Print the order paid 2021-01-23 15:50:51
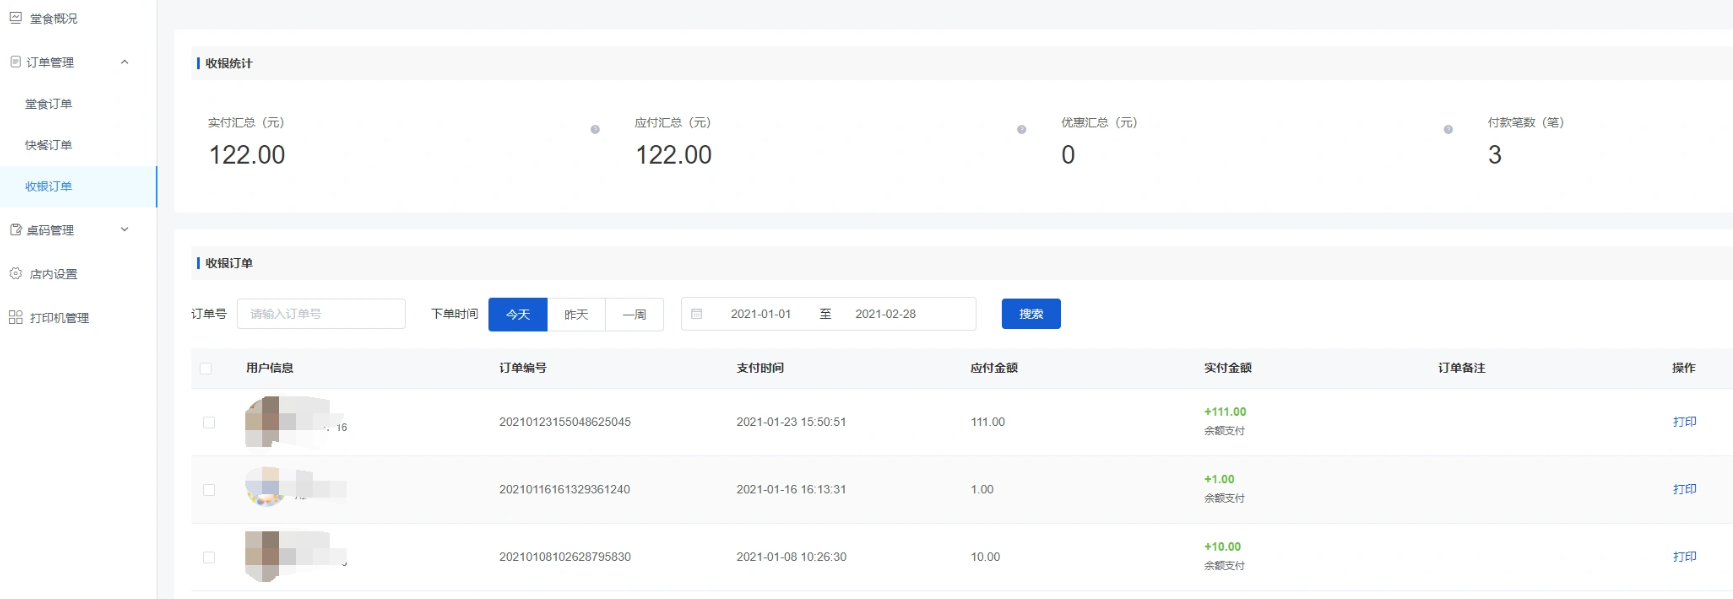The width and height of the screenshot is (1733, 599). [1684, 422]
